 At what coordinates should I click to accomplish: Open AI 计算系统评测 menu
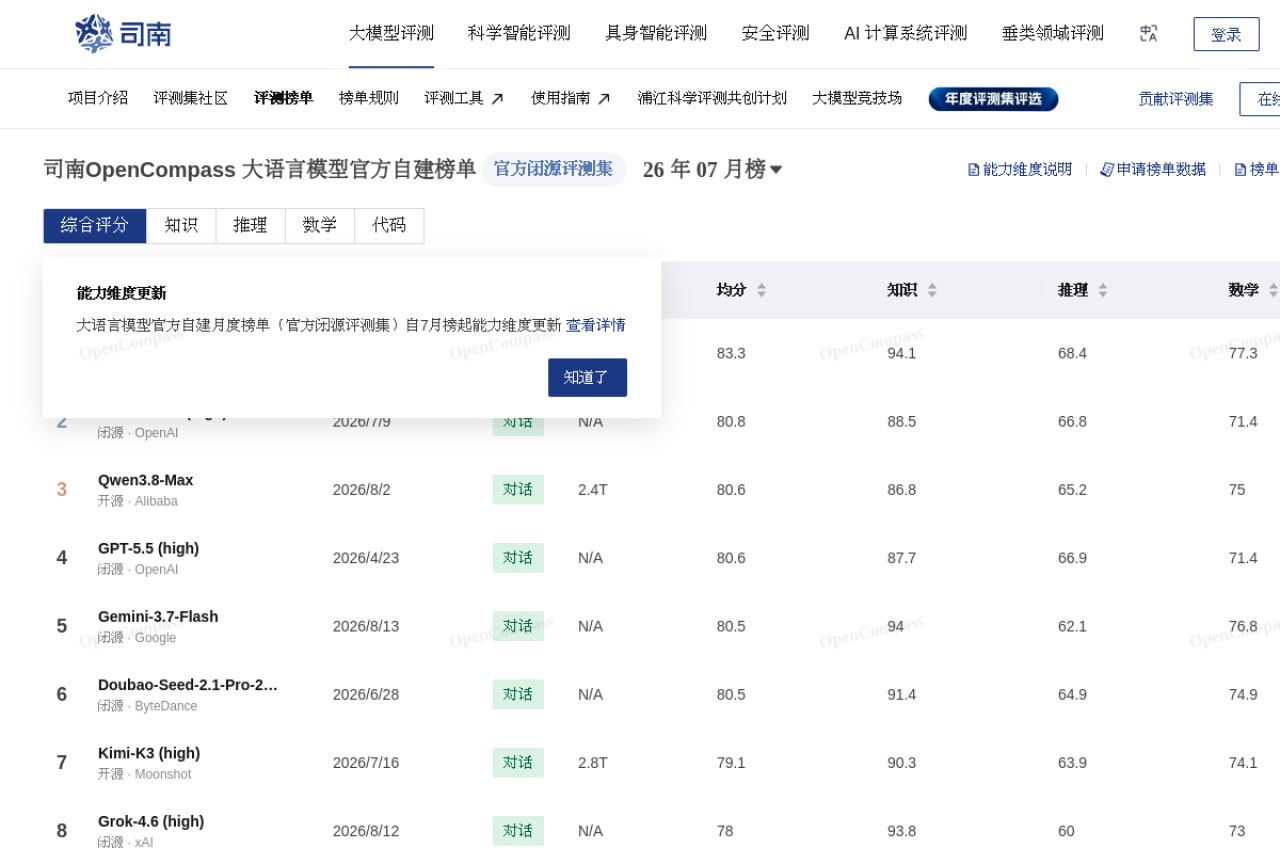[x=906, y=34]
